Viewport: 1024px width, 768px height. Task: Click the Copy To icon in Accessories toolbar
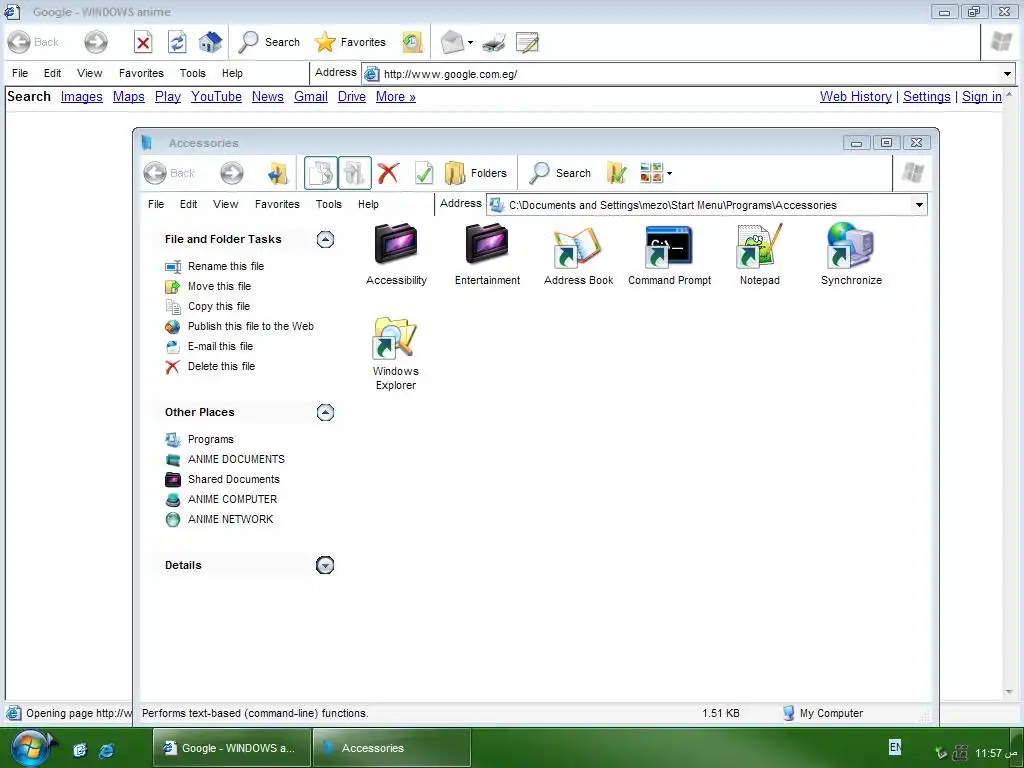355,173
